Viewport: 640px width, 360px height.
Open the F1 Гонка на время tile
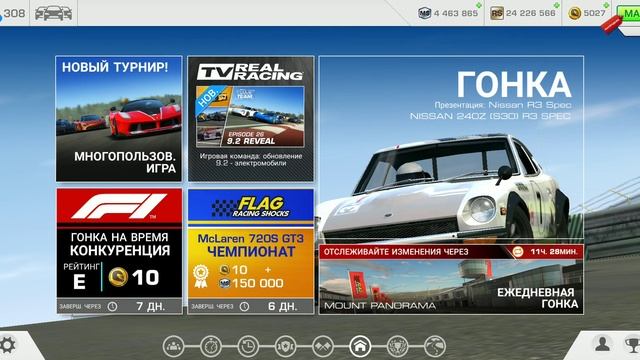[x=119, y=251]
